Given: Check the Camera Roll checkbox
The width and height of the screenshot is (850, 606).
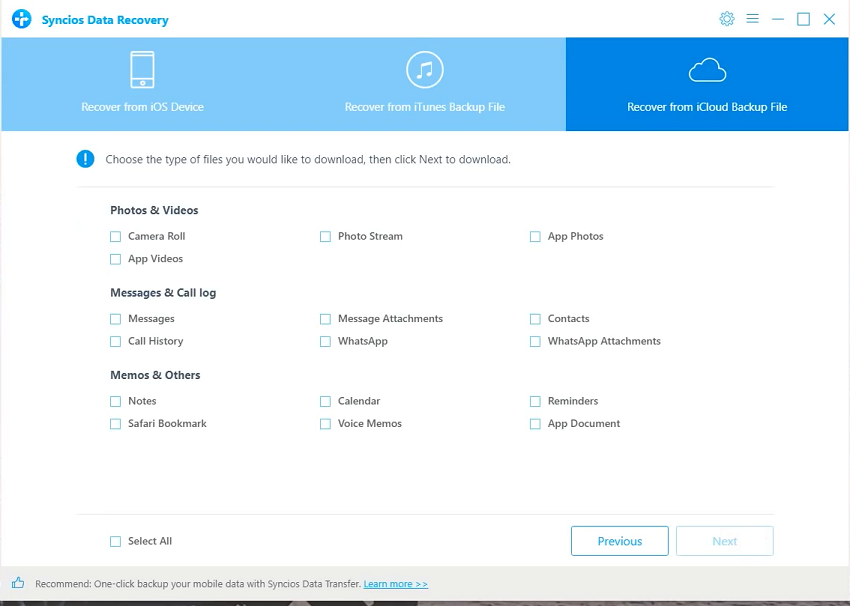Looking at the screenshot, I should coord(115,236).
